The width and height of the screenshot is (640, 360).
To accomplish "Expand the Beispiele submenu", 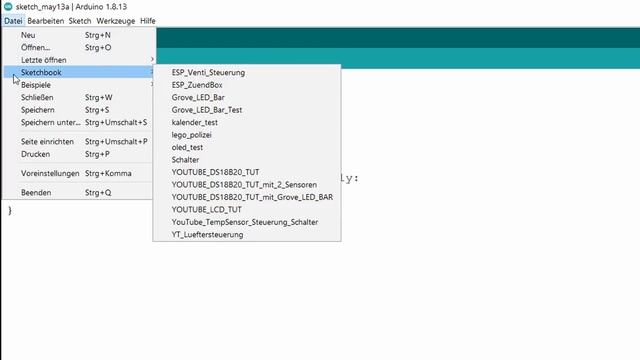I will (79, 85).
